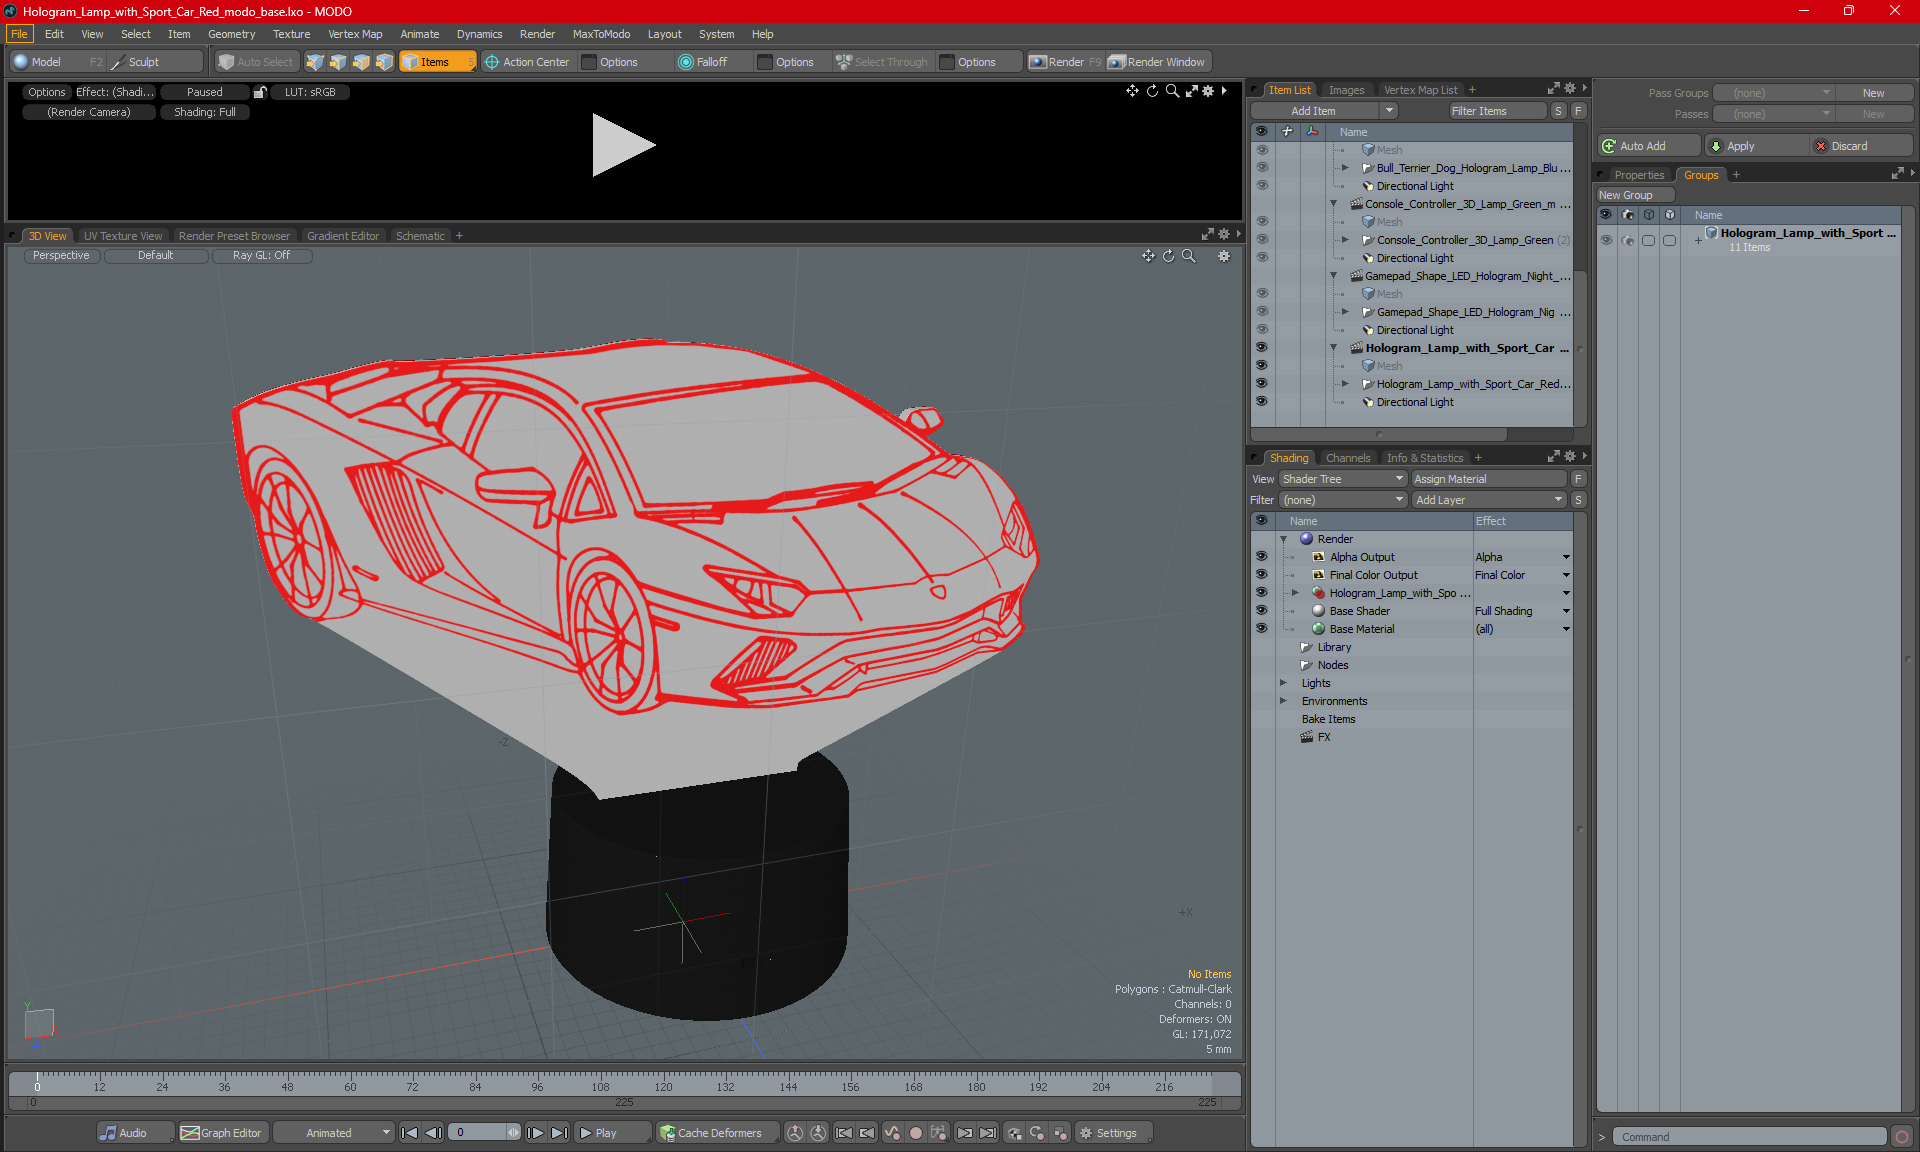Collapse the Gamepad_Shape_LED_Hologram_Night scene group
Screen dimensions: 1920x1152
click(1333, 276)
